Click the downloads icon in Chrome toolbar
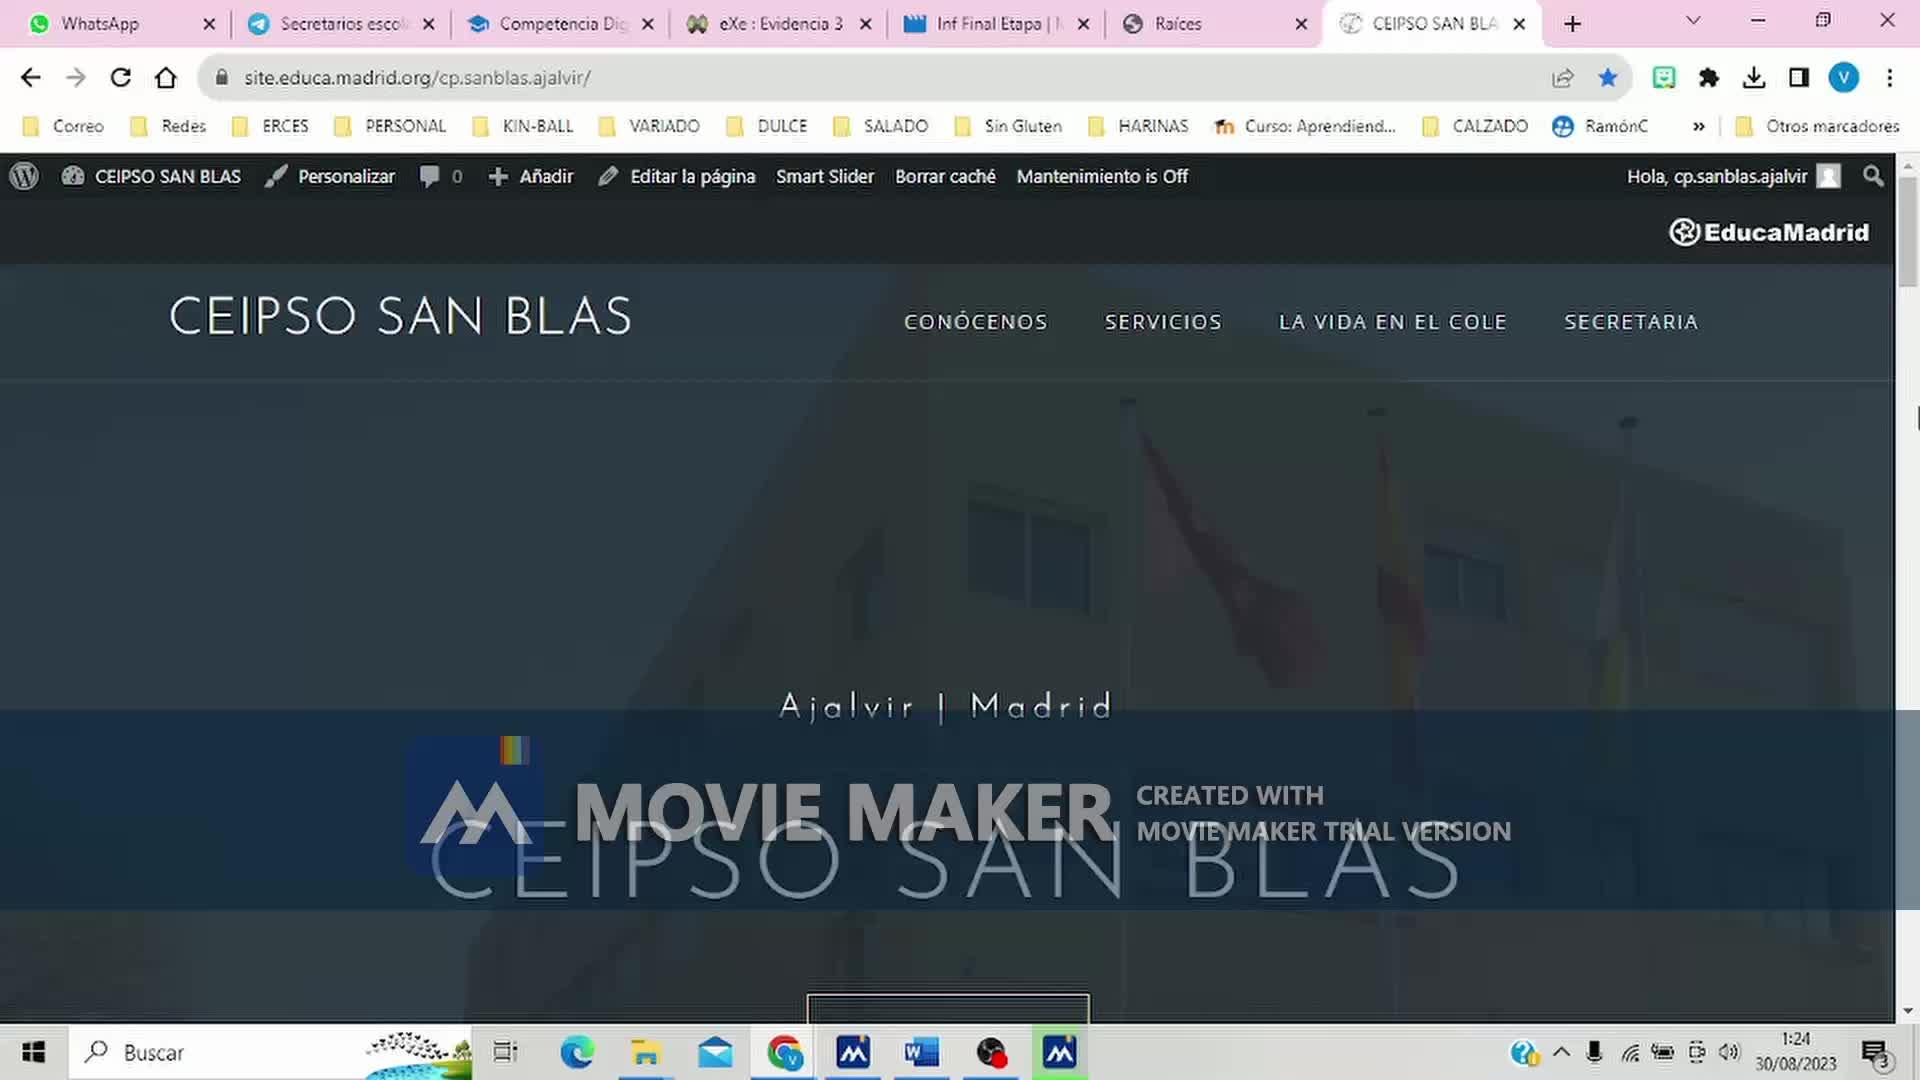The width and height of the screenshot is (1920, 1080). (1754, 78)
